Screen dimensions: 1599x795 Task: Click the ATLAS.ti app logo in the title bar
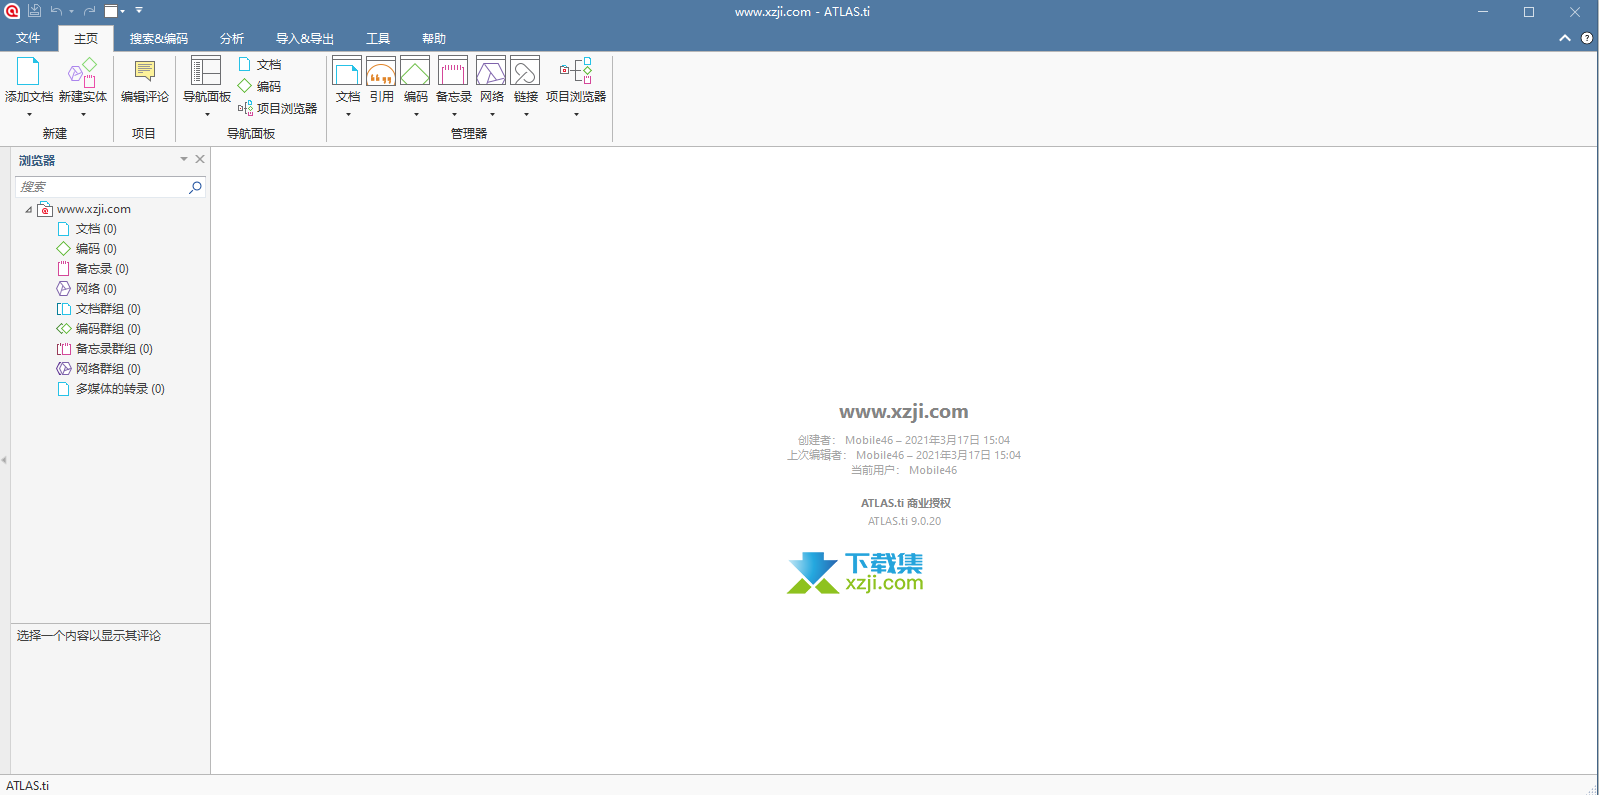click(x=12, y=11)
